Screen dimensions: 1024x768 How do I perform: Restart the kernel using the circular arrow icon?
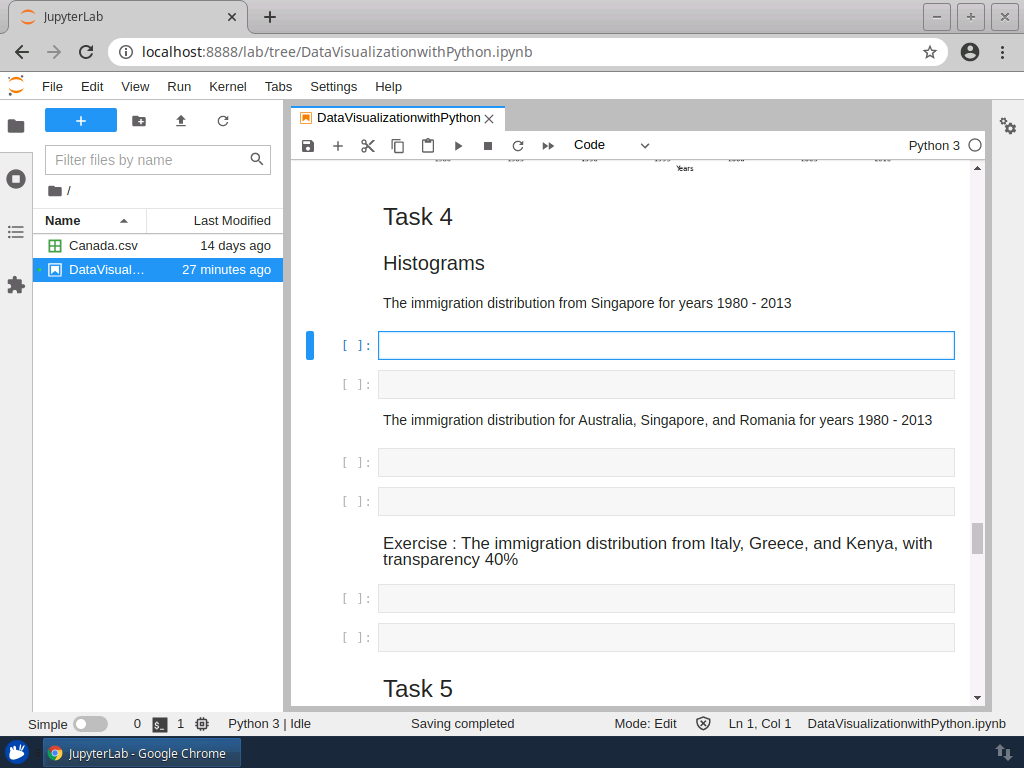[x=518, y=146]
